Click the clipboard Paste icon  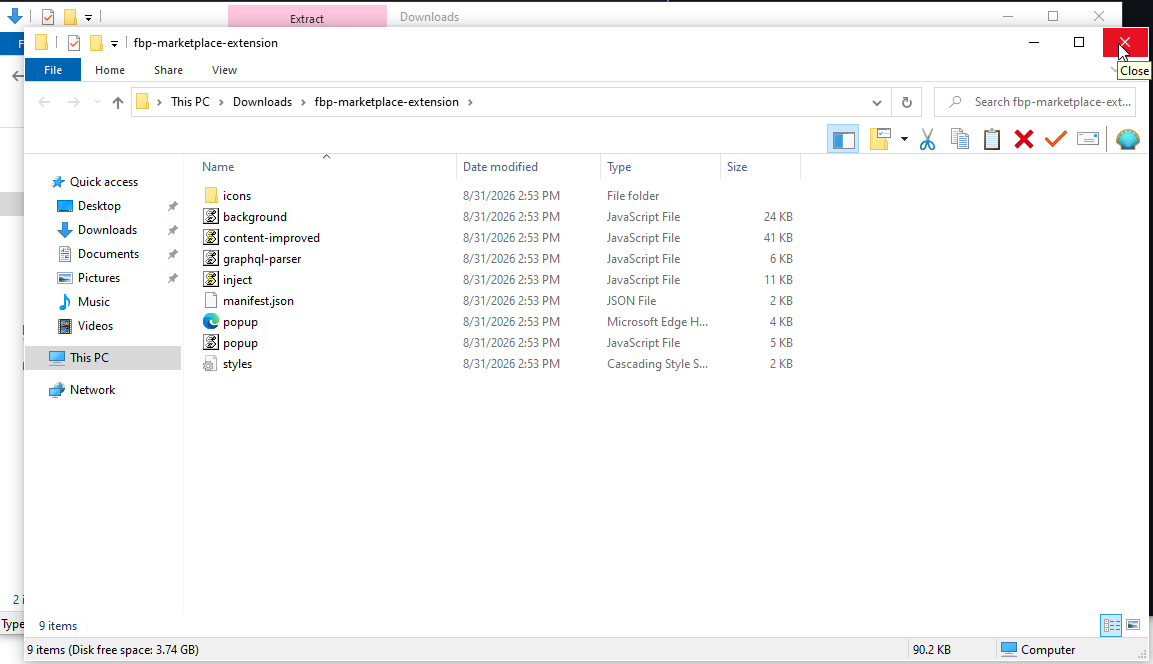[992, 139]
